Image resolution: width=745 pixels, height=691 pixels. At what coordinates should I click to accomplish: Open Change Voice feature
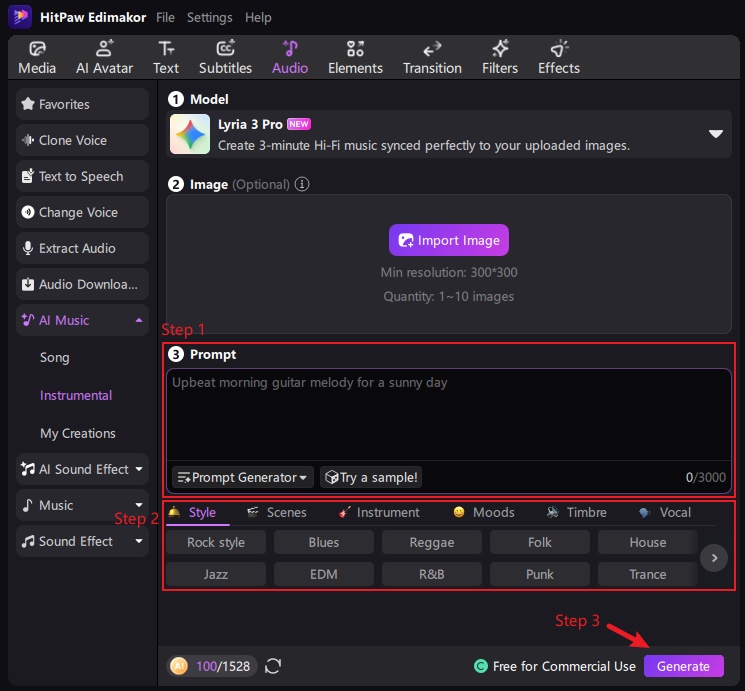pos(82,212)
